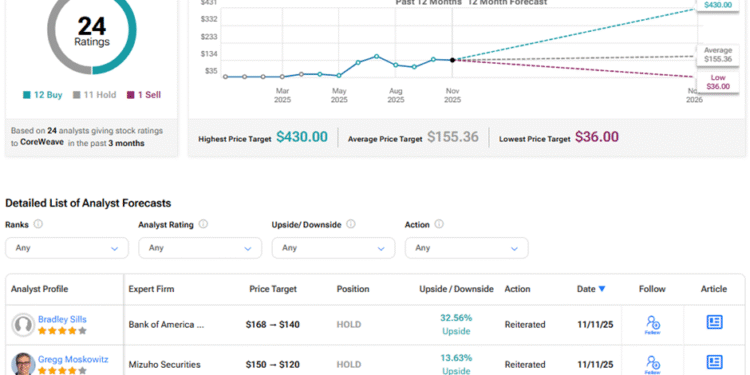The image size is (750, 375).
Task: Click the Low $36.00 forecast label
Action: pyautogui.click(x=718, y=82)
